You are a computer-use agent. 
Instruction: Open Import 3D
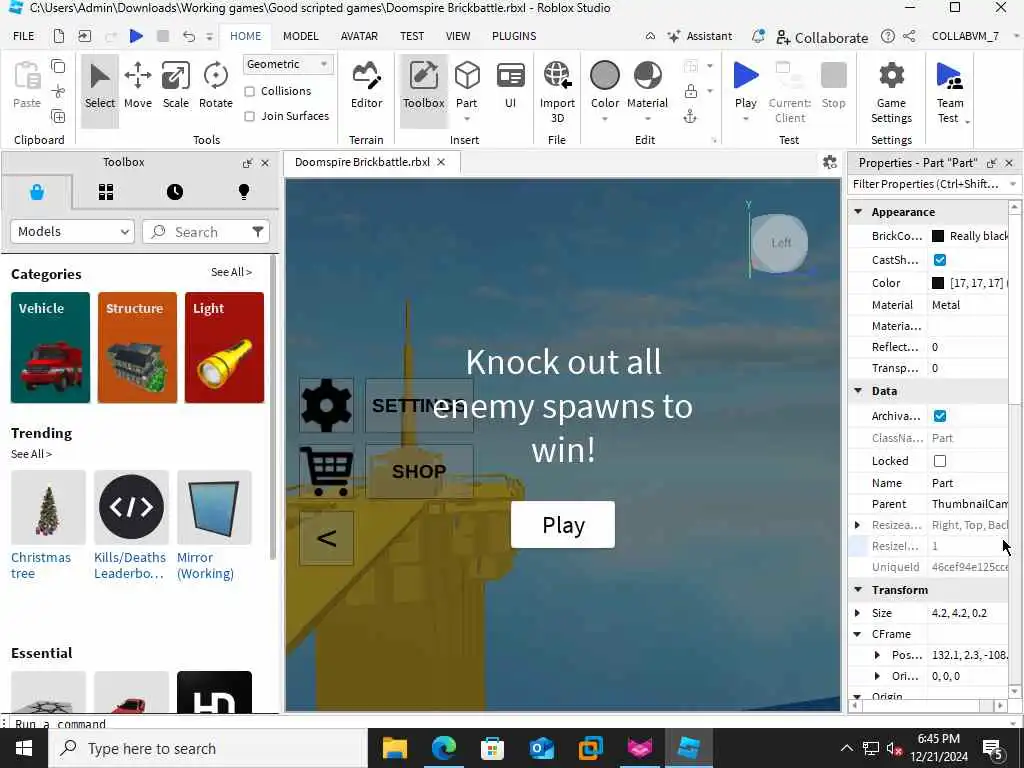tap(557, 91)
